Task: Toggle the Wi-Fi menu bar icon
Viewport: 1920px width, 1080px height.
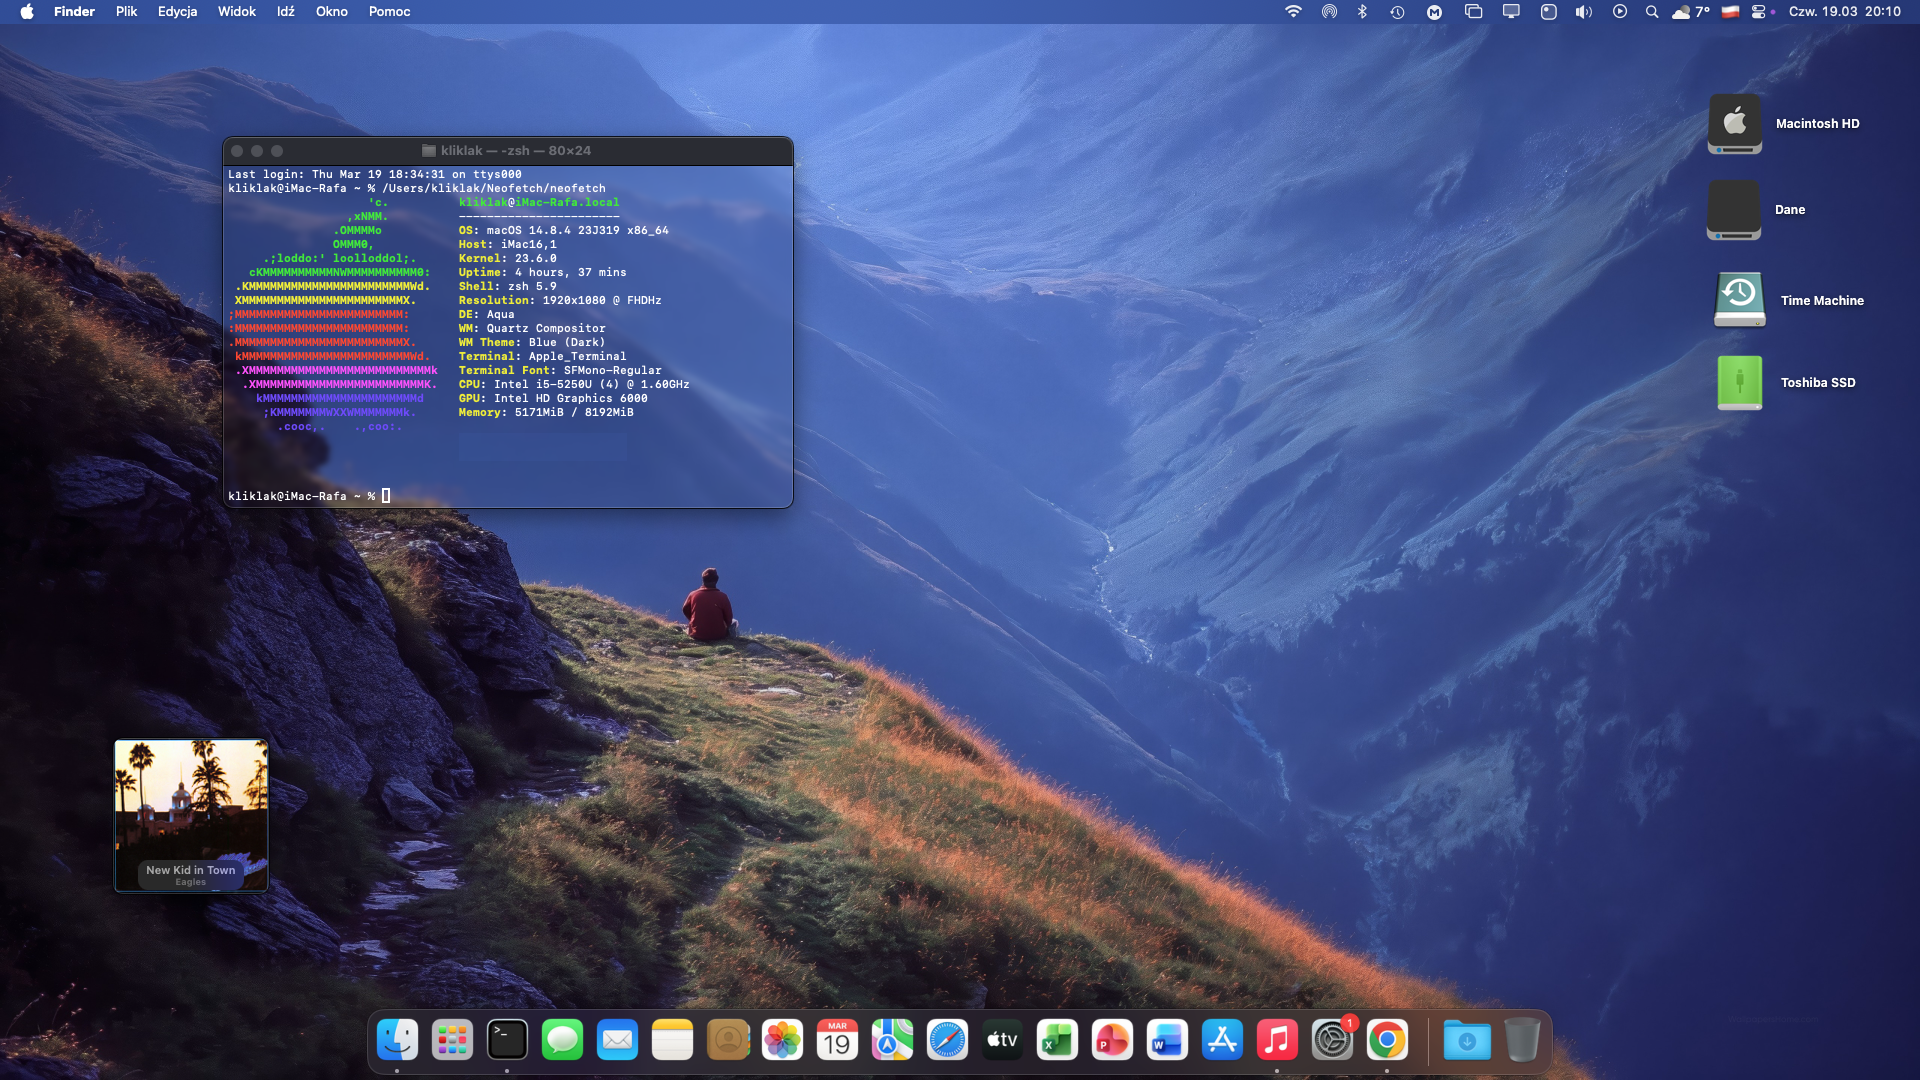Action: [x=1293, y=12]
